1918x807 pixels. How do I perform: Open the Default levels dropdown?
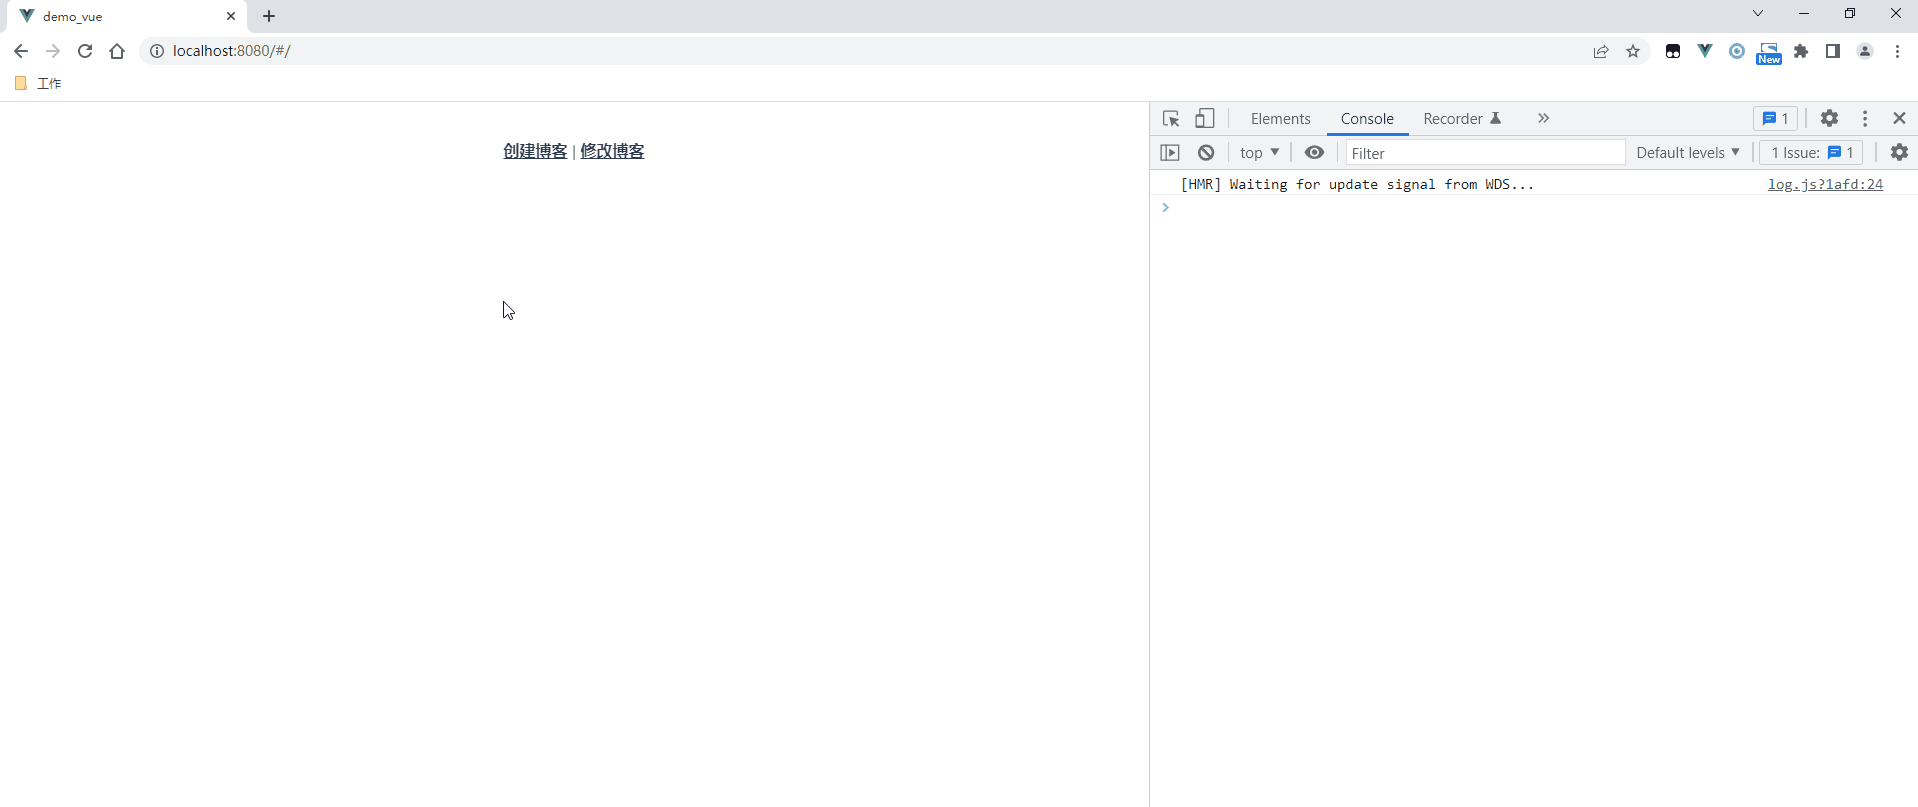click(x=1687, y=153)
